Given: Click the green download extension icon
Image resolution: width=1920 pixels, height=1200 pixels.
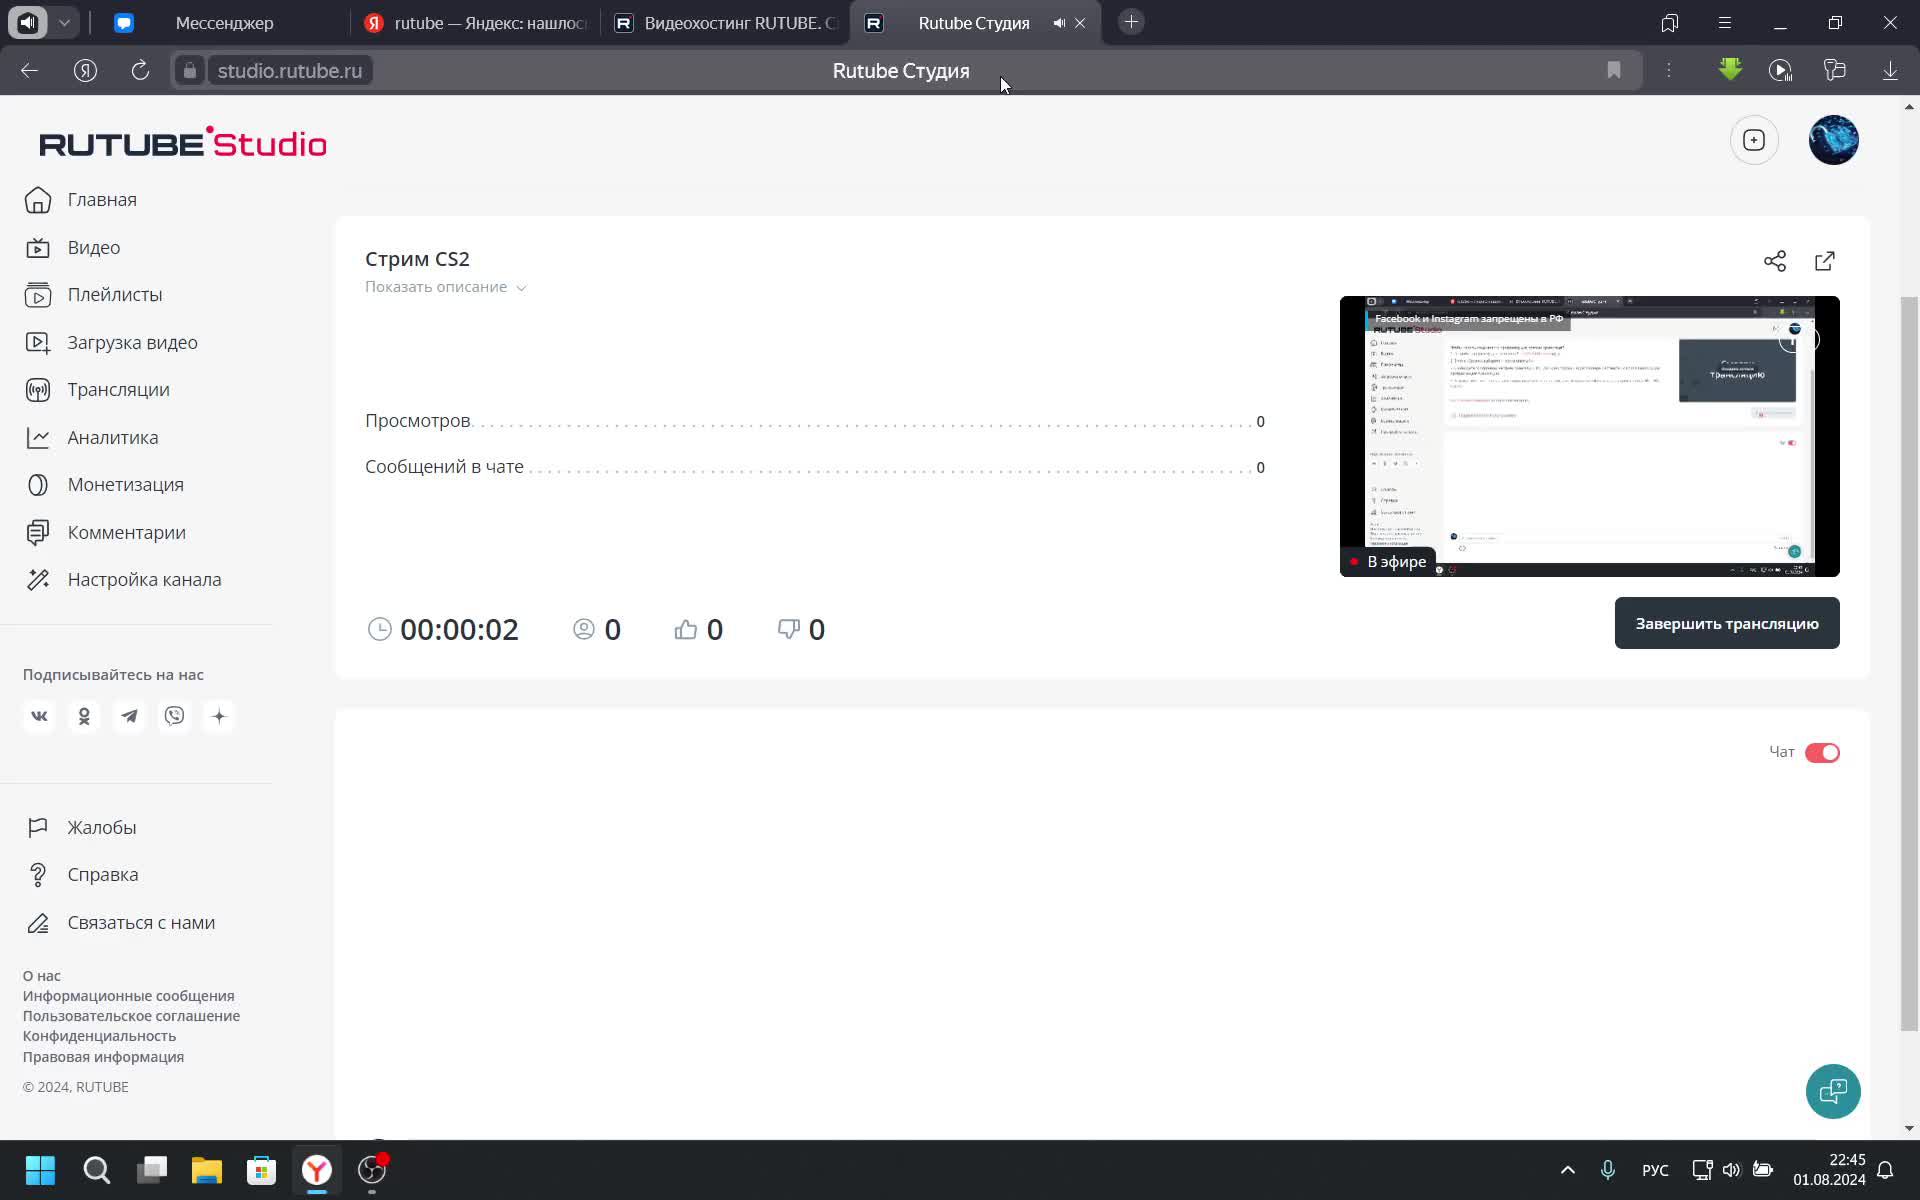Looking at the screenshot, I should click(x=1731, y=70).
